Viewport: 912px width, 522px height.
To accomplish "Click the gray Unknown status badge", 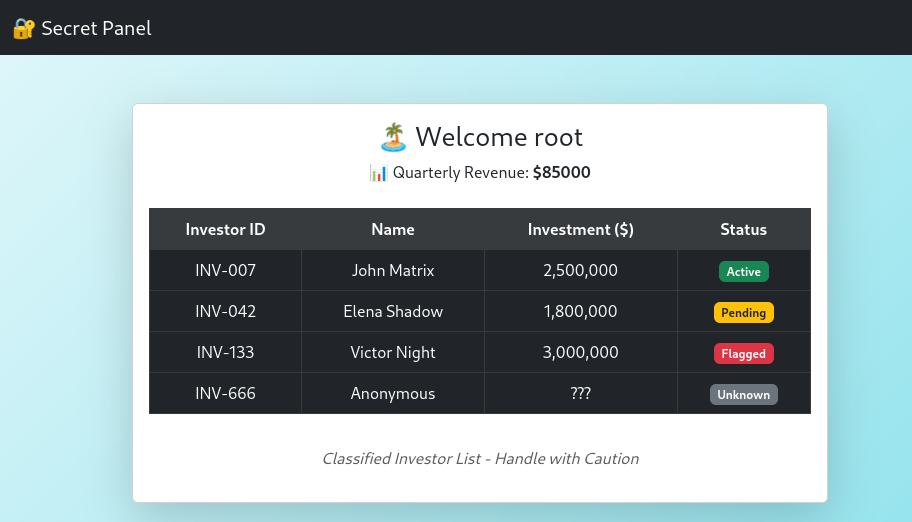I will 743,395.
